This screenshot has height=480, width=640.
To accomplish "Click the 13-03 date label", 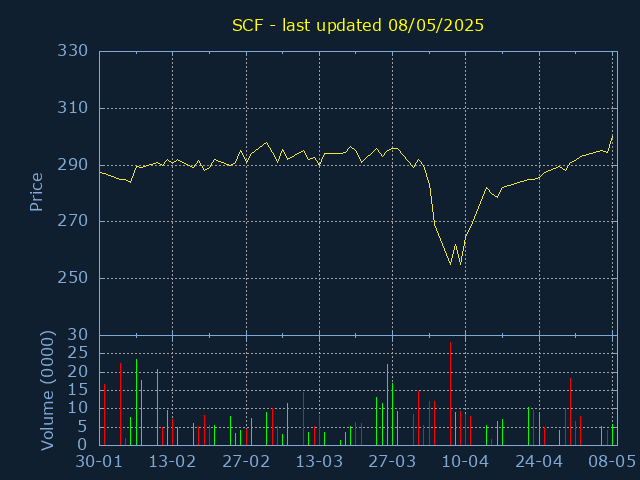I will (319, 462).
